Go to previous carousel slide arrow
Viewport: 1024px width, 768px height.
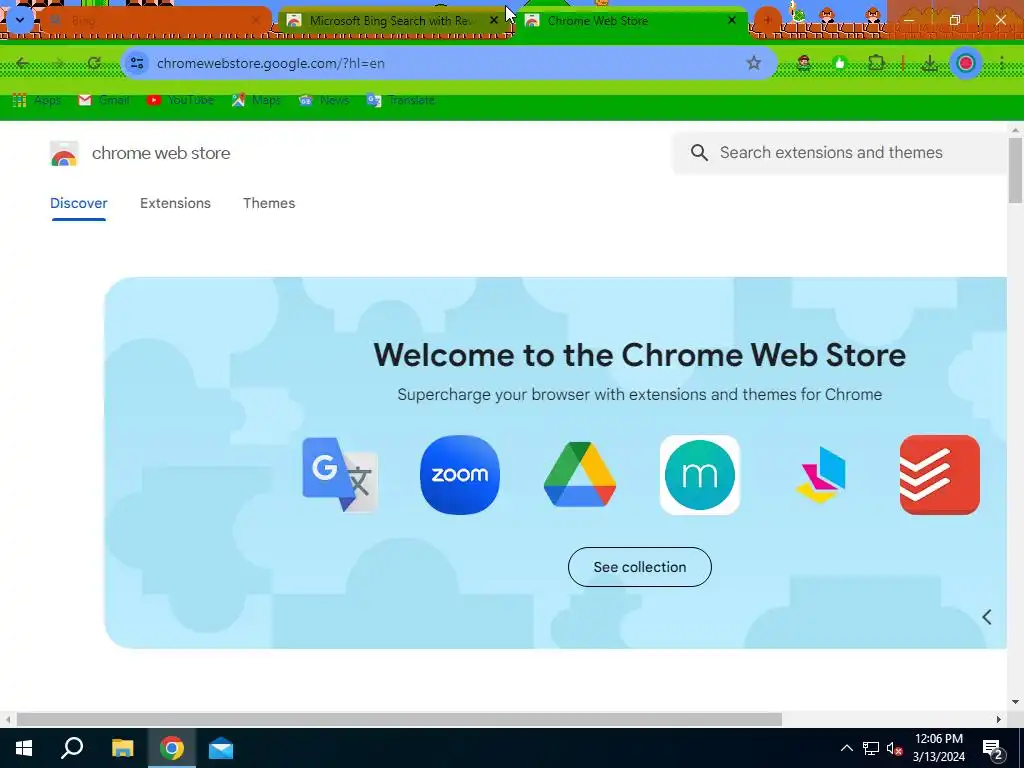(x=987, y=617)
